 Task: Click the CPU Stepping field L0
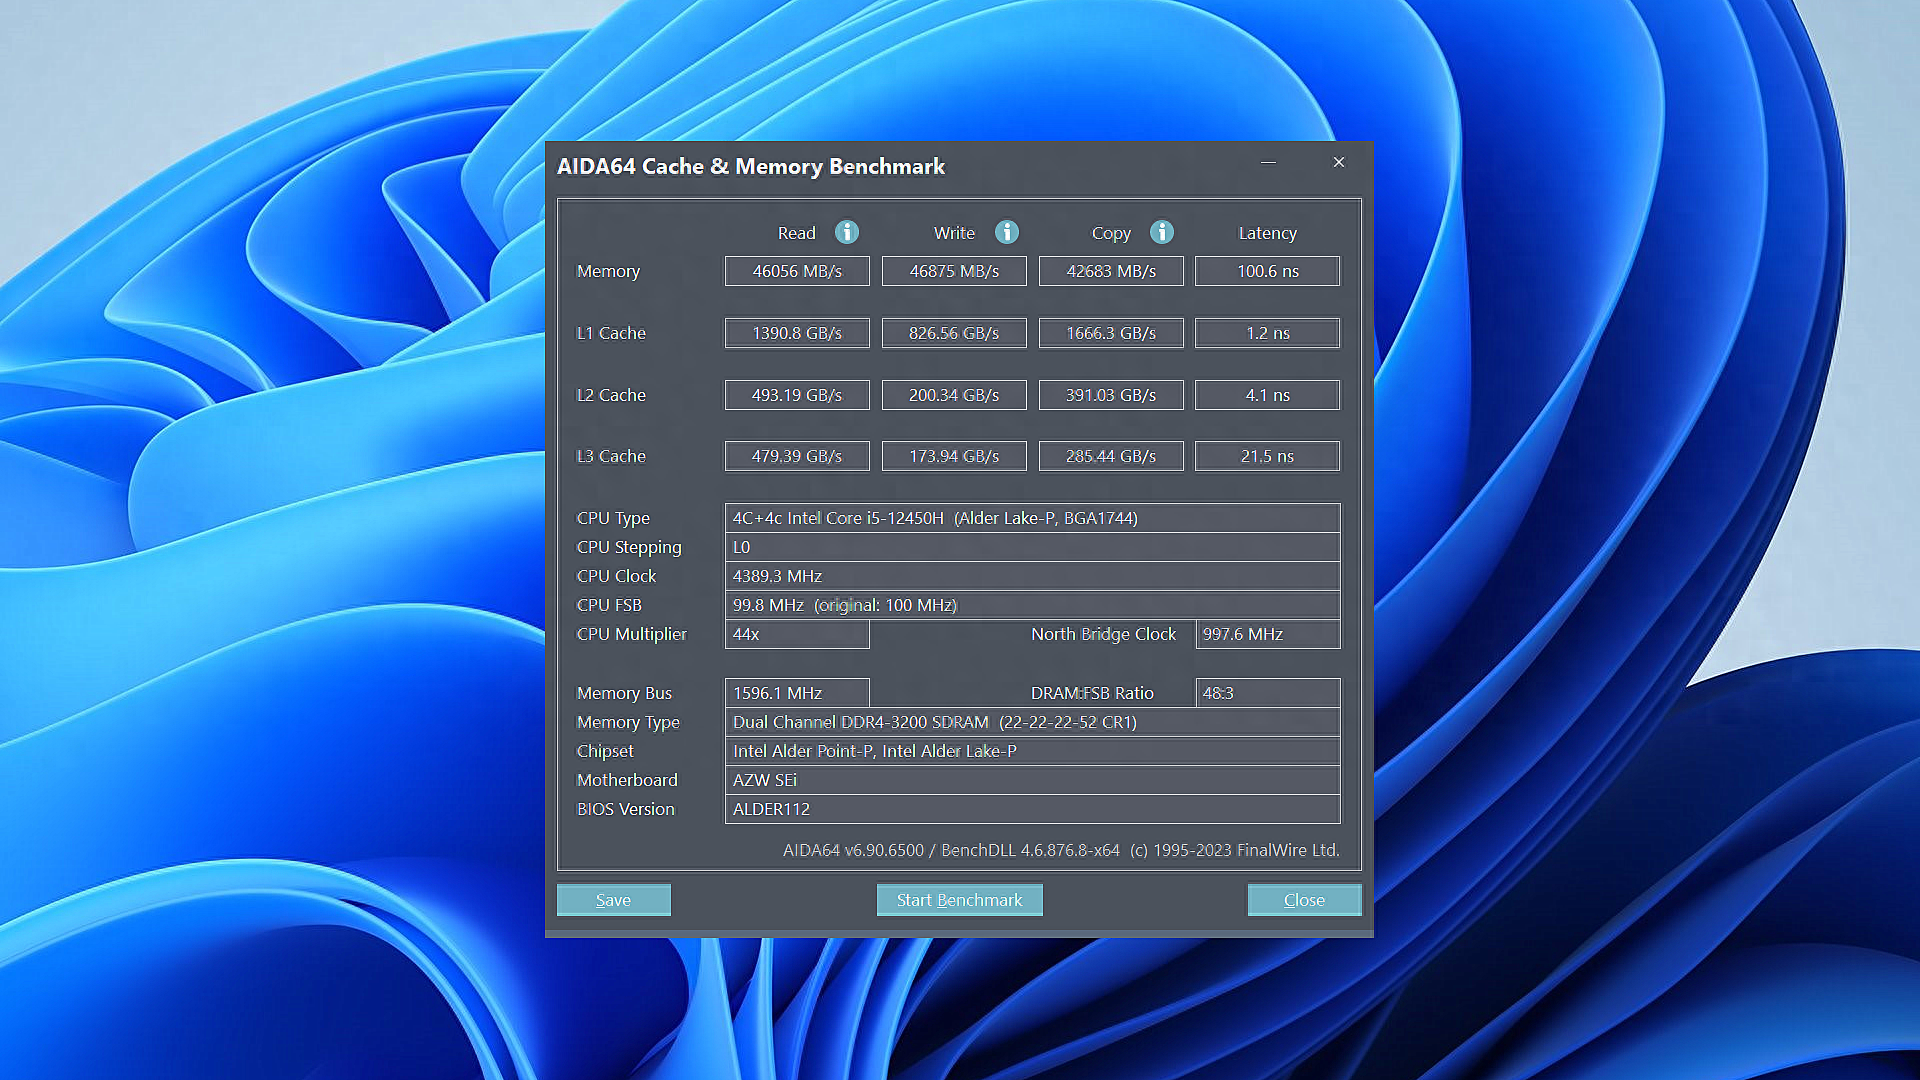1033,547
